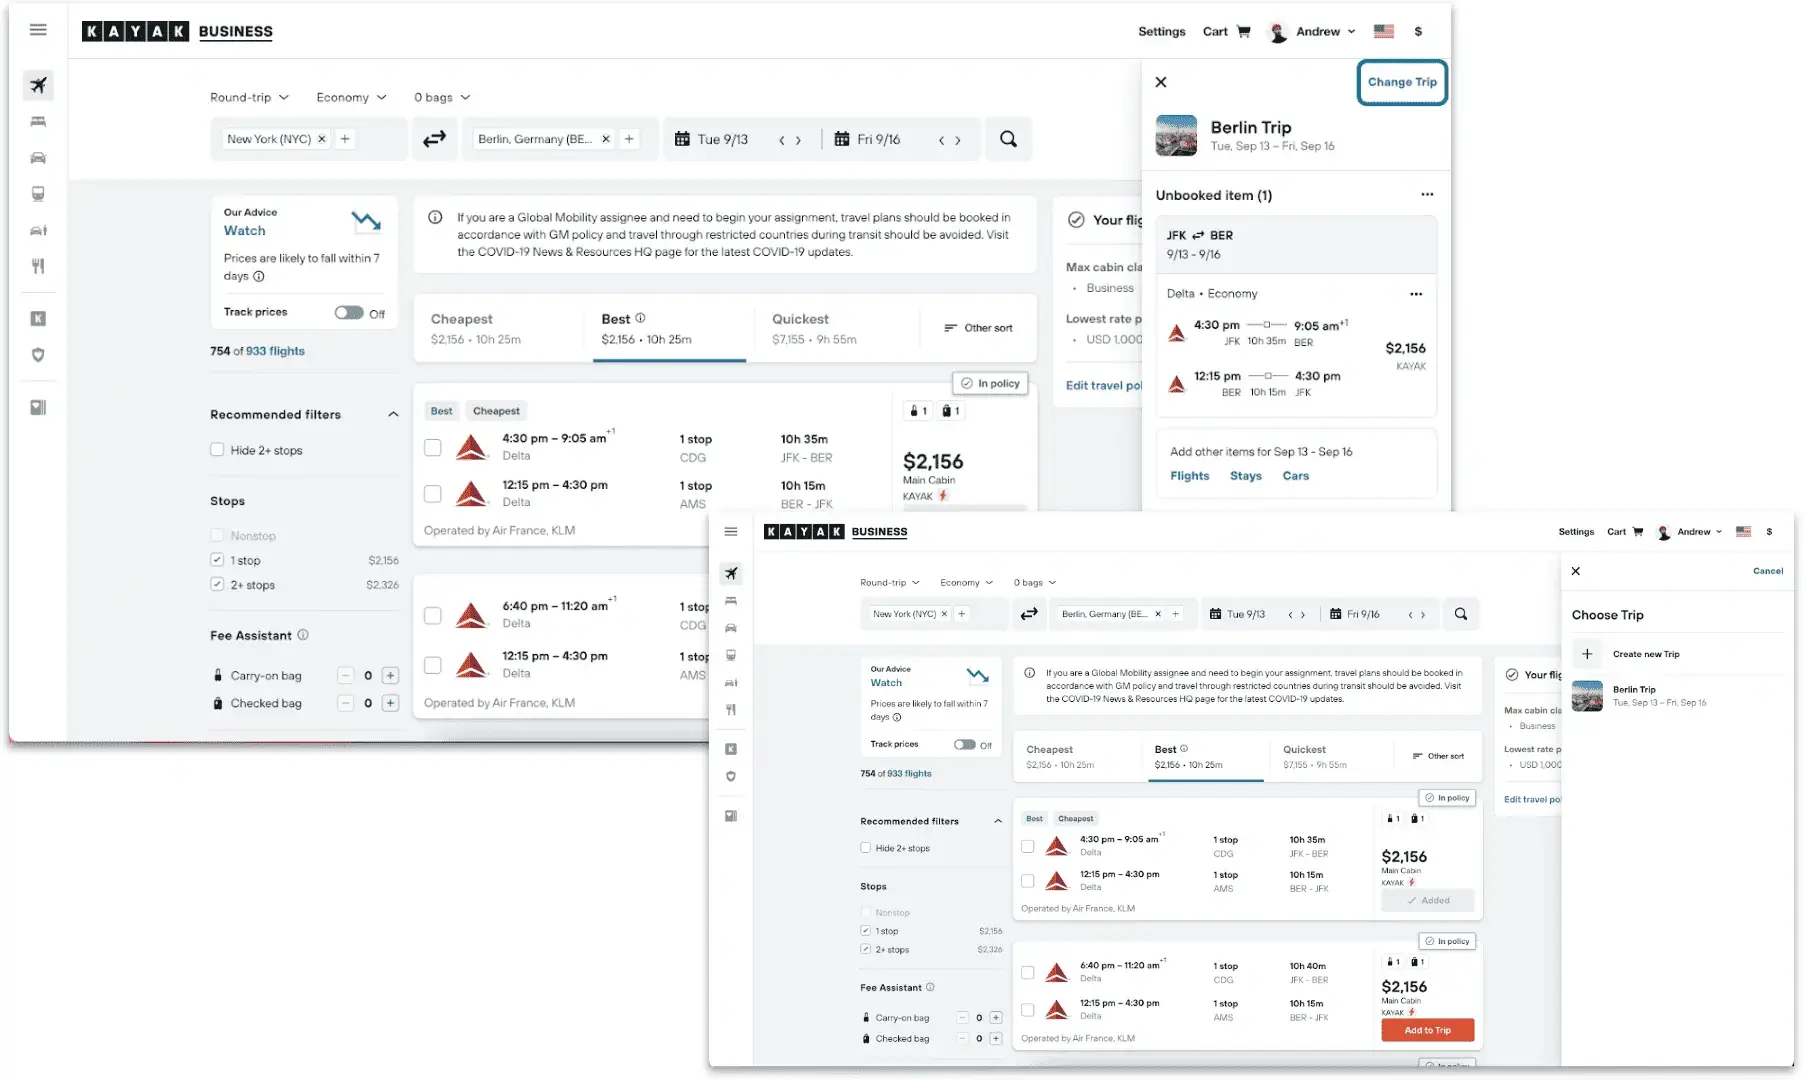1806x1080 pixels.
Task: Click Flights link under Add other items
Action: (x=1189, y=476)
